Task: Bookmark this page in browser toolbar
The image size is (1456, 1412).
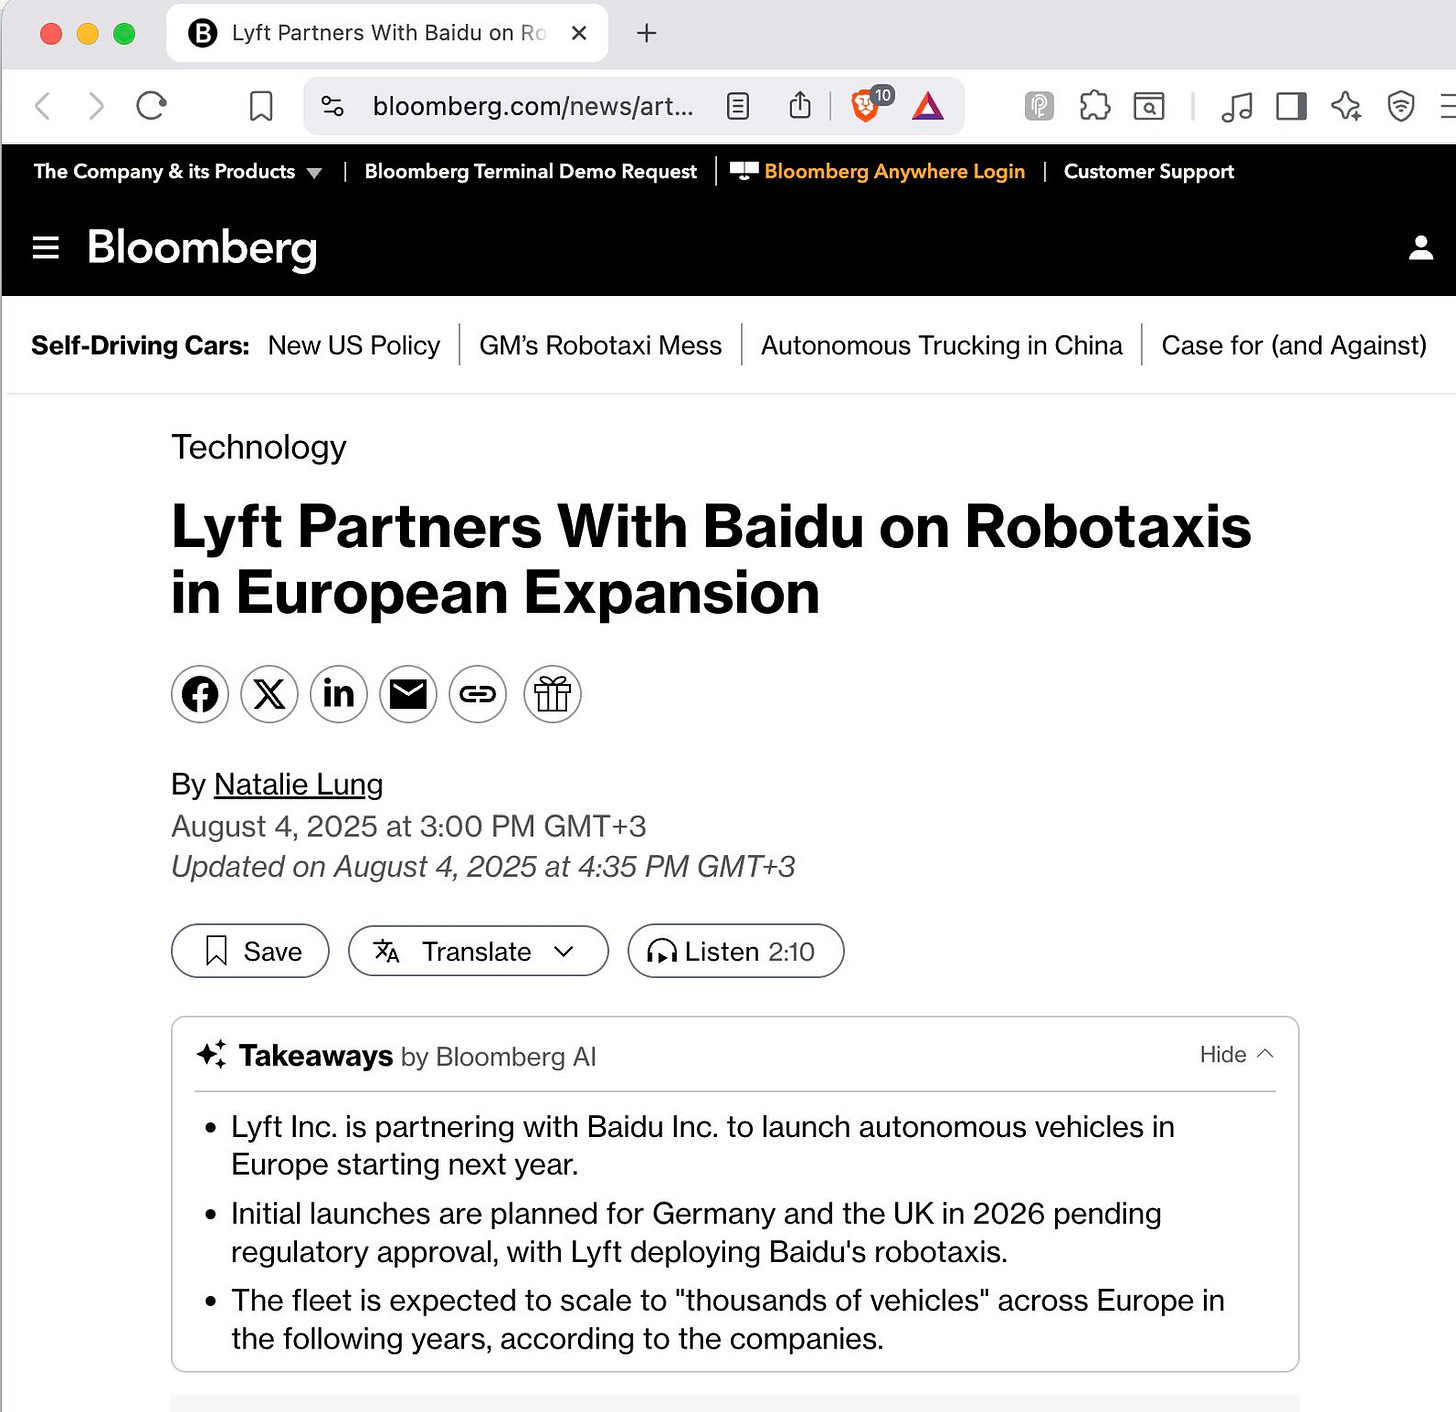Action: point(261,106)
